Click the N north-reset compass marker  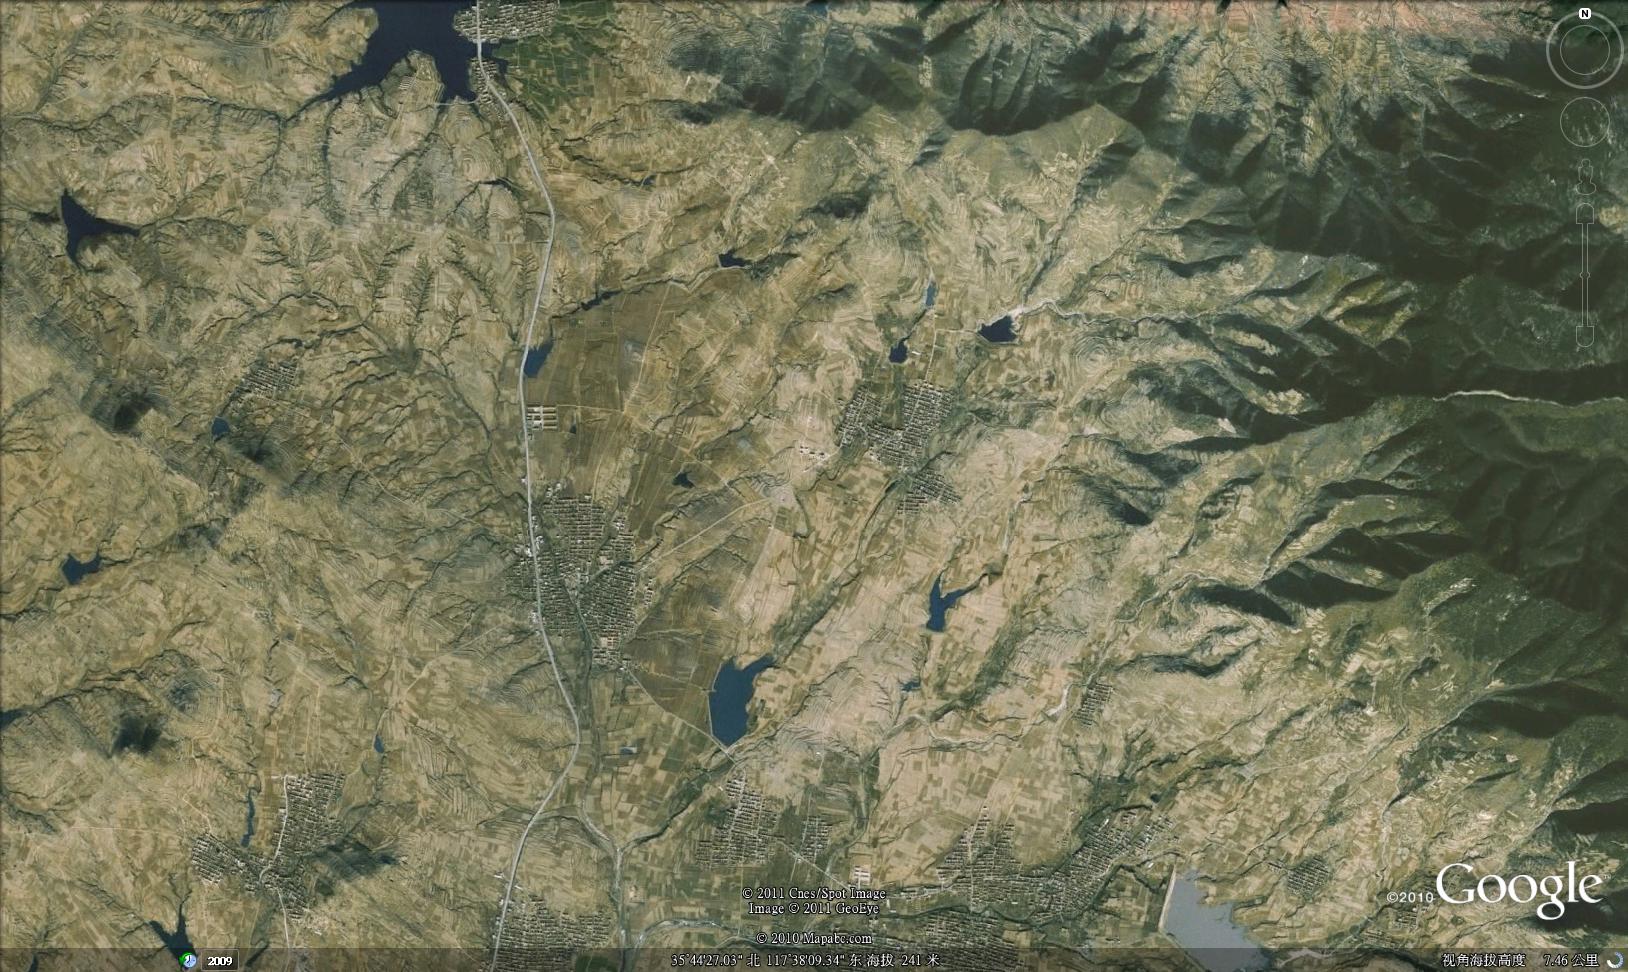(x=1585, y=13)
